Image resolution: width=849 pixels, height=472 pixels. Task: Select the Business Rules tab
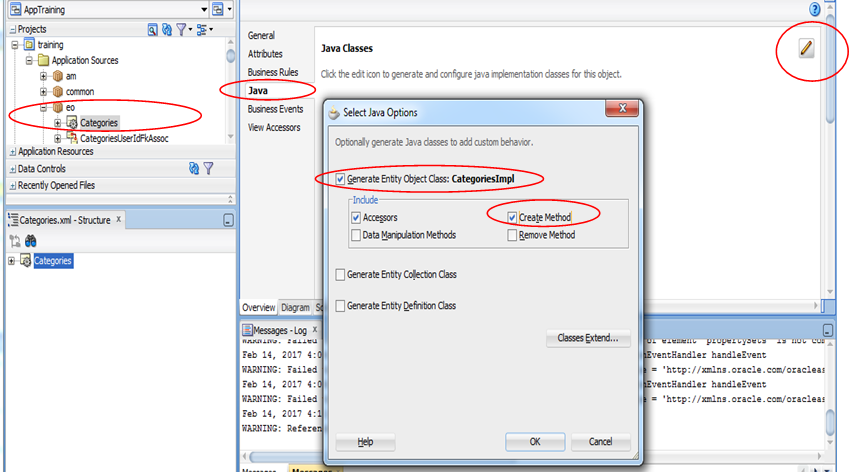coord(273,72)
